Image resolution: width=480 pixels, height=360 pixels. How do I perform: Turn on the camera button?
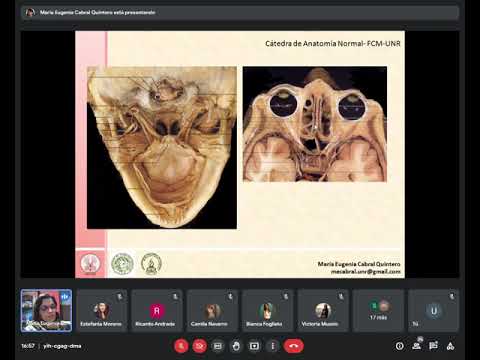tap(199, 346)
